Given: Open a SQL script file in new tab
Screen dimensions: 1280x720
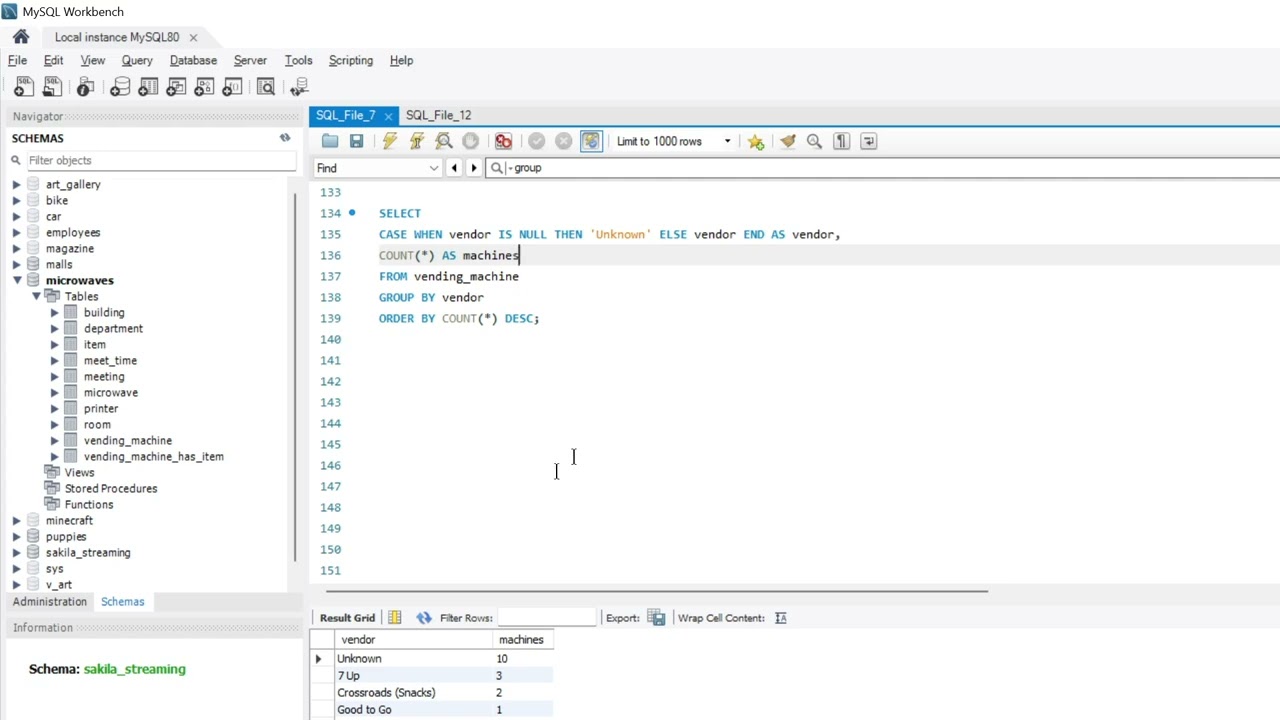Looking at the screenshot, I should [x=52, y=87].
